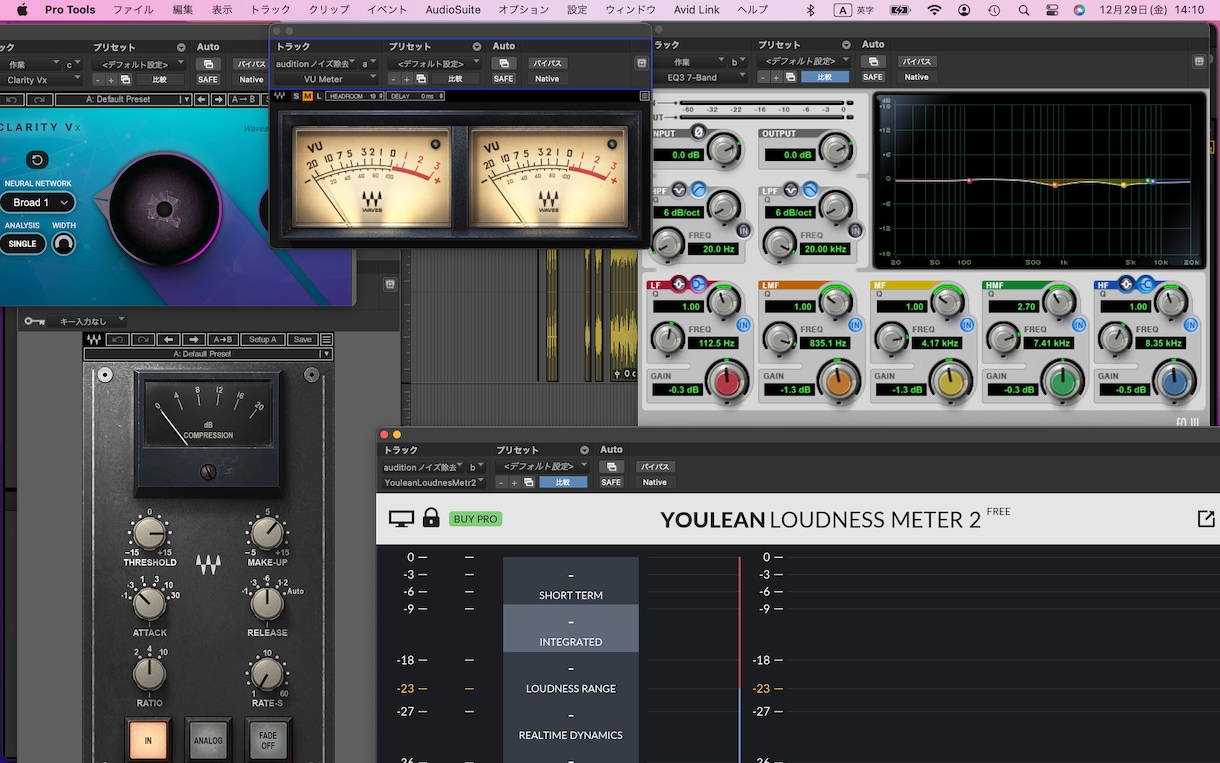Go to previous preset in compressor plugin
The height and width of the screenshot is (763, 1220).
coord(170,340)
